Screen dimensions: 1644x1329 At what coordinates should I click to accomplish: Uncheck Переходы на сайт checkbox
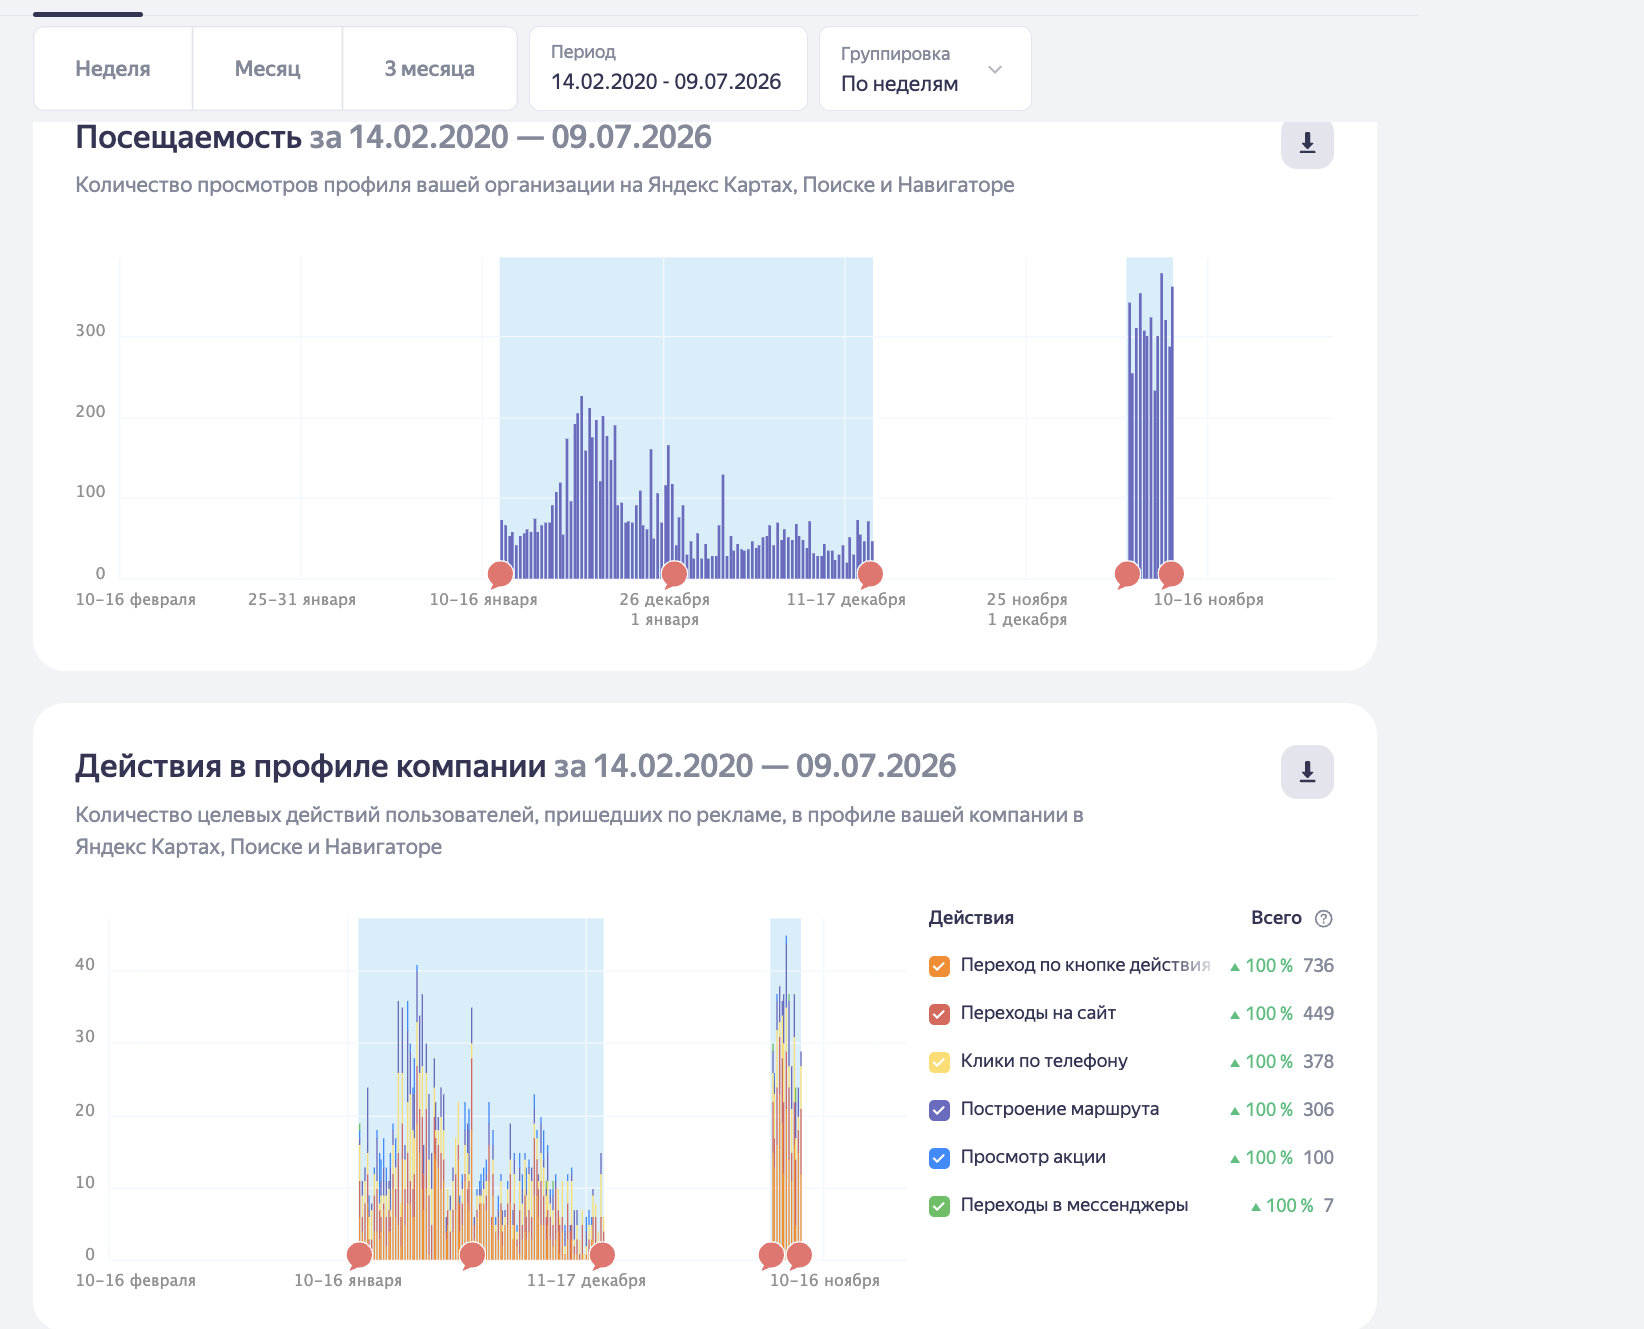(x=939, y=1014)
